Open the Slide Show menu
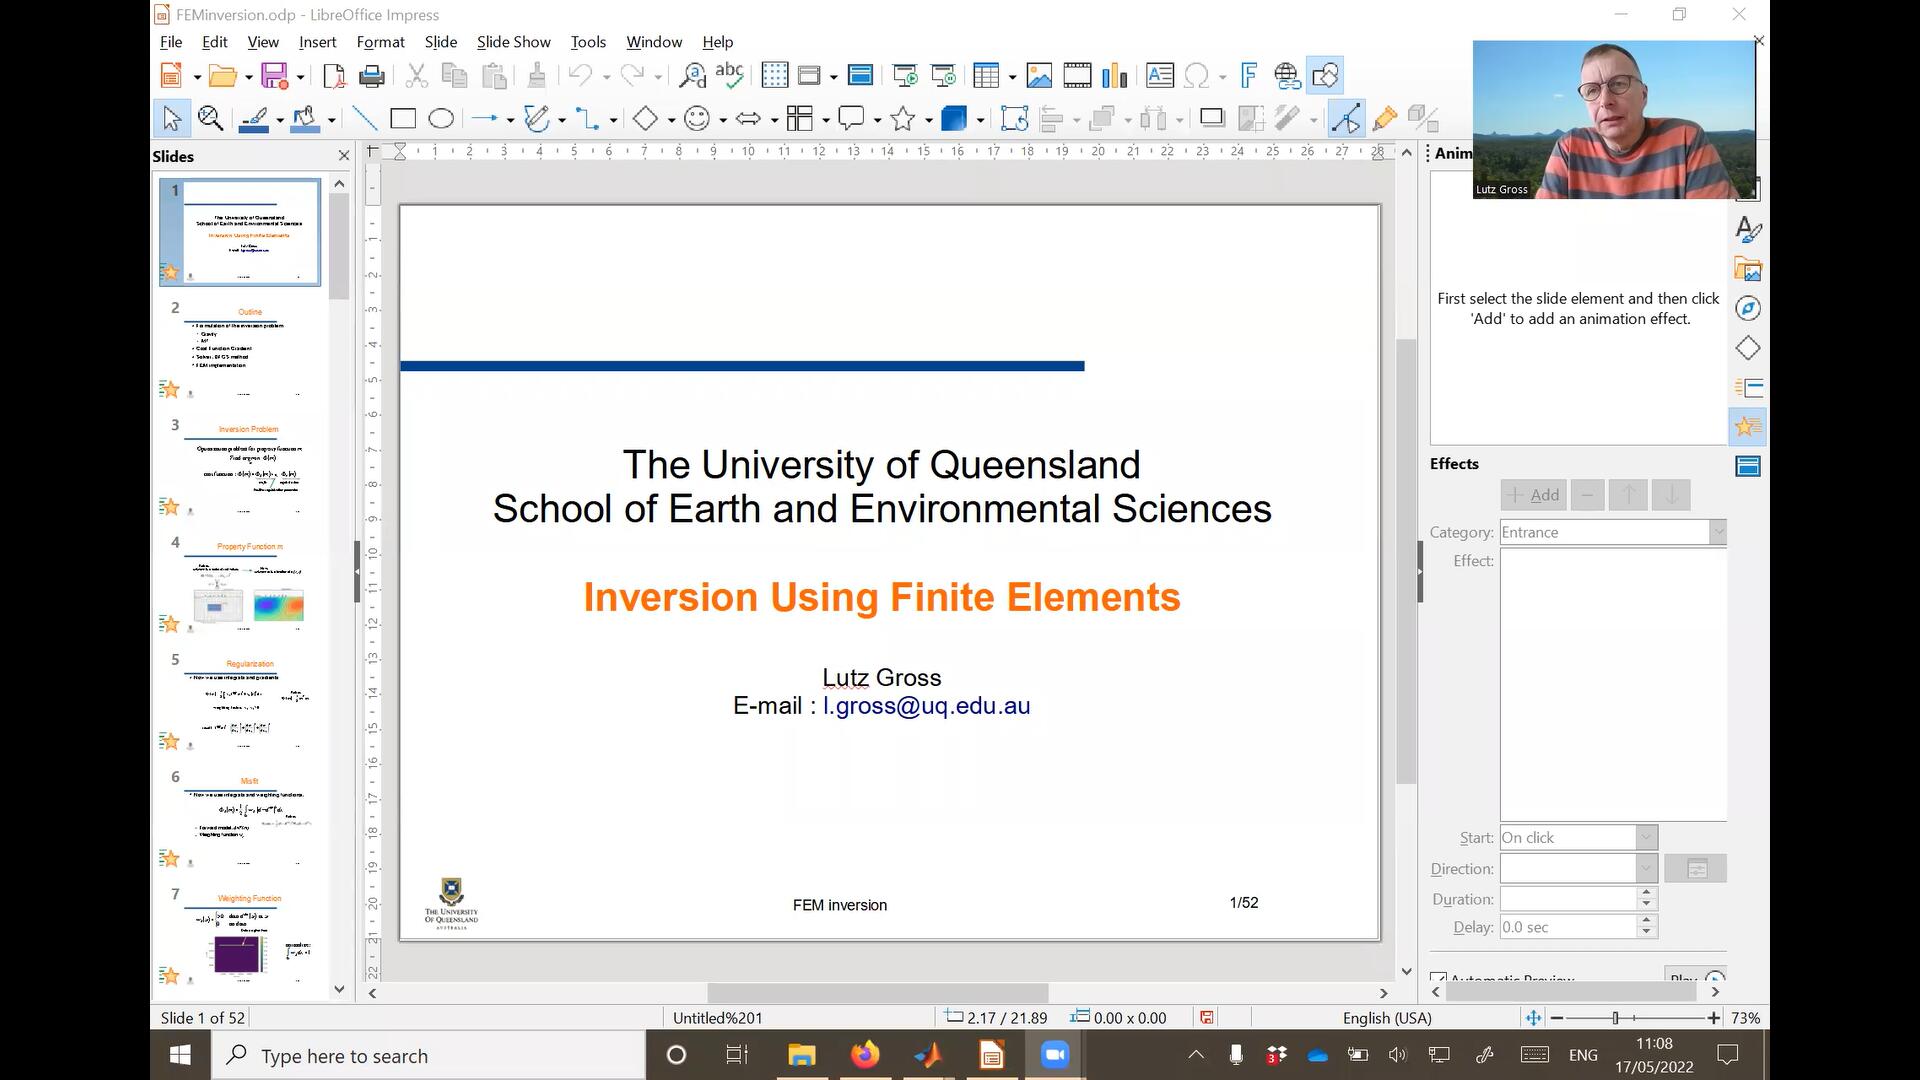The height and width of the screenshot is (1080, 1920). [x=513, y=42]
